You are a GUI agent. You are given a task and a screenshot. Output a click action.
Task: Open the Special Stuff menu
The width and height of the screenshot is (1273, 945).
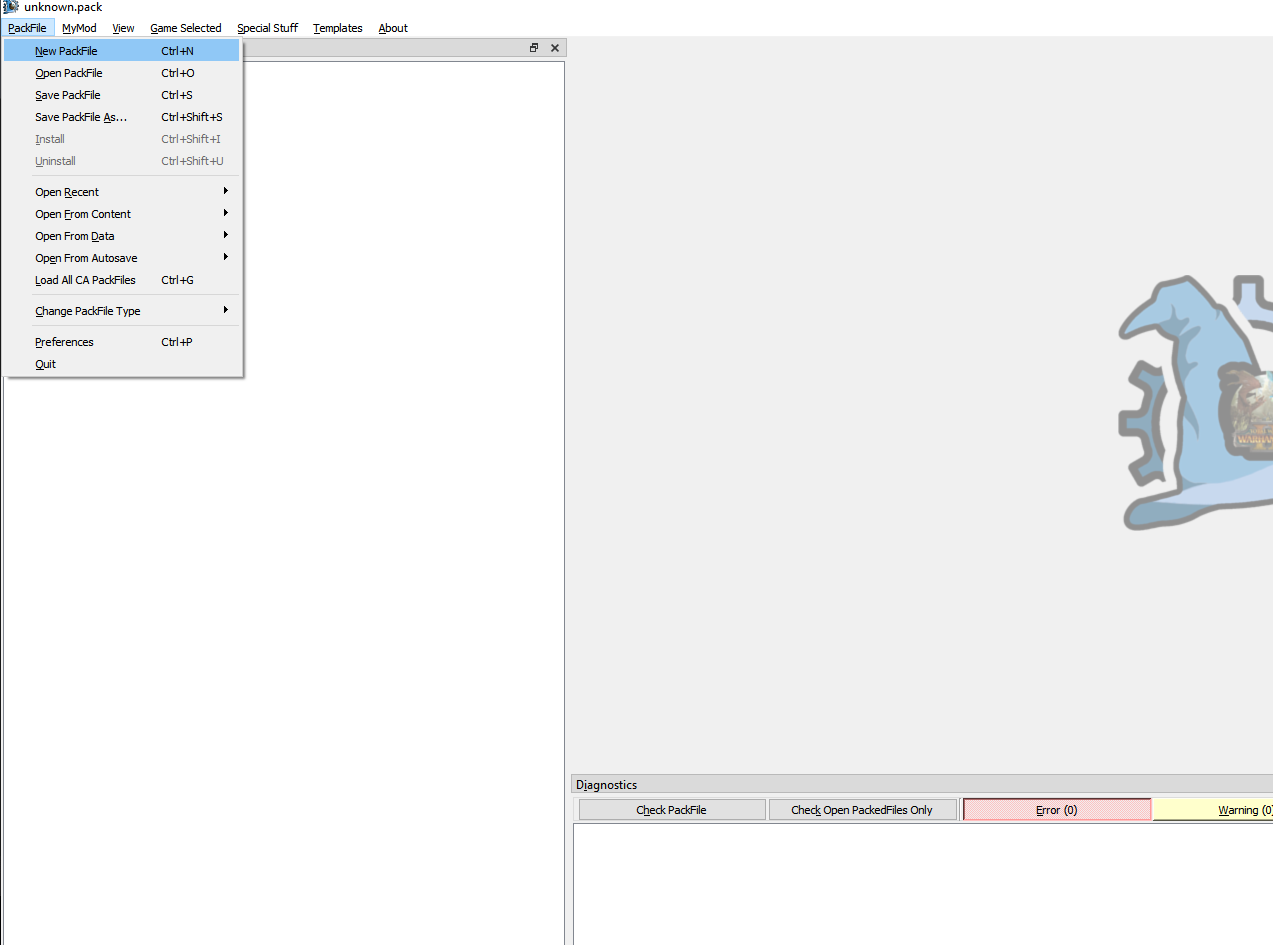coord(267,28)
